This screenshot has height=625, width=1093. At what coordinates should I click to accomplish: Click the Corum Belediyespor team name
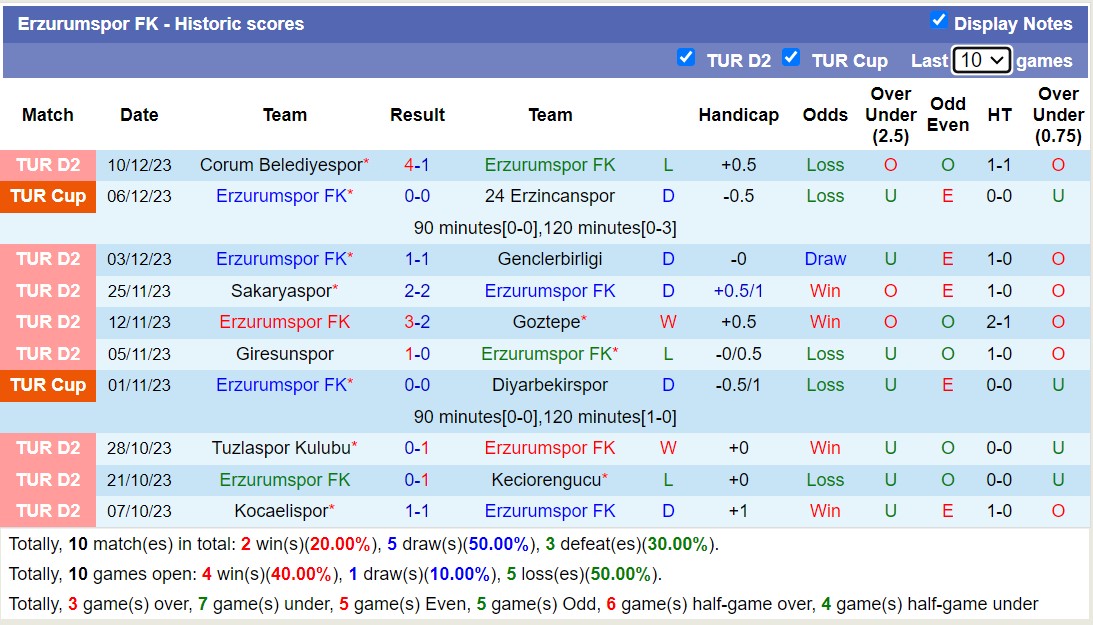(x=281, y=165)
